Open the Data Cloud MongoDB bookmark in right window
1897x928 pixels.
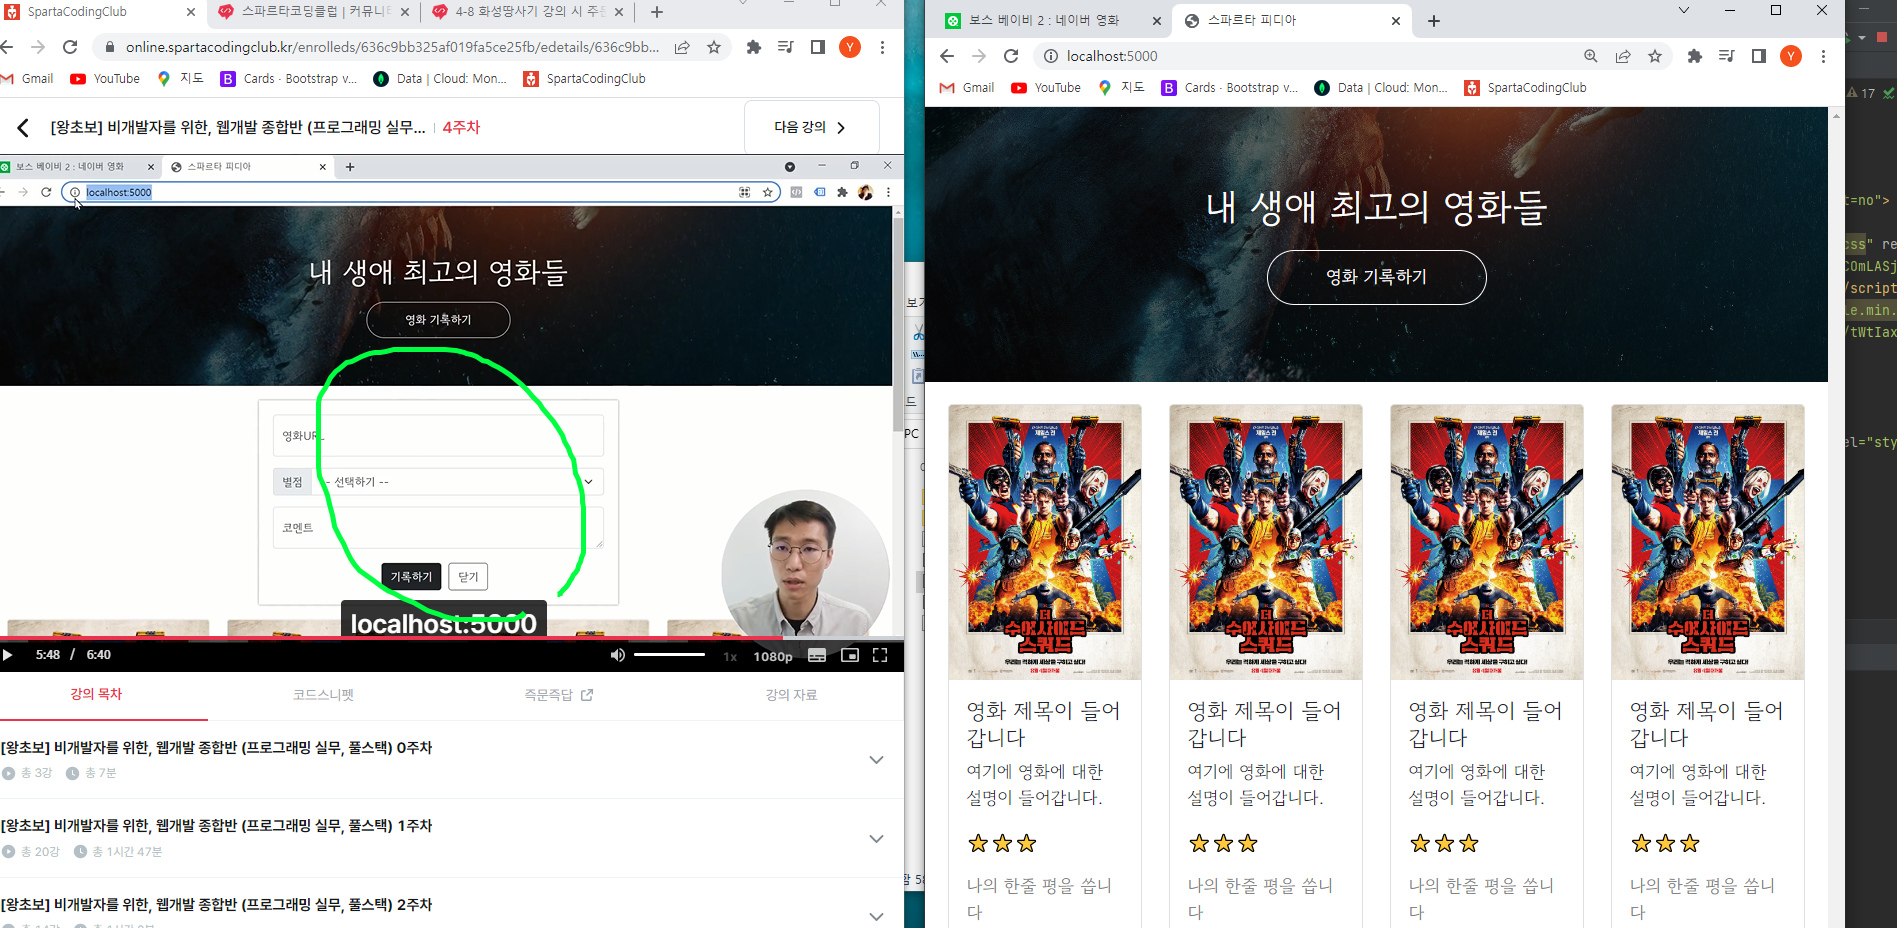pyautogui.click(x=1381, y=87)
